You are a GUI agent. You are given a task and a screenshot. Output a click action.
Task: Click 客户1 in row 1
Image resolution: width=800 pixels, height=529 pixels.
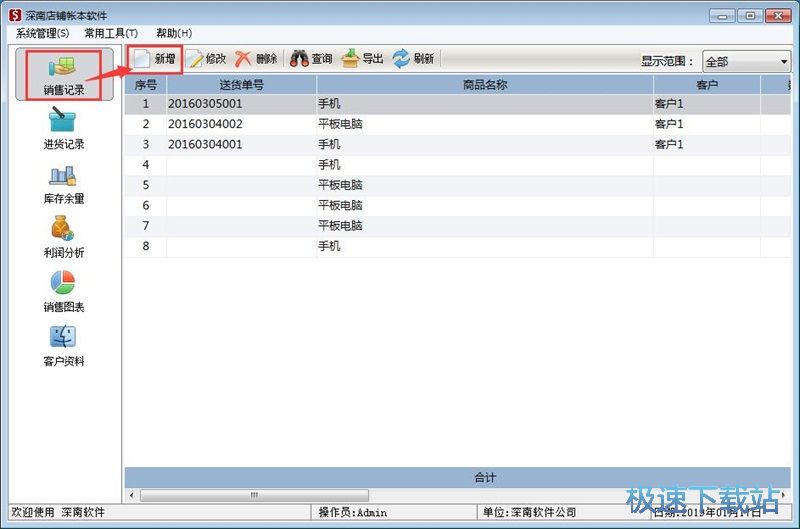[669, 104]
